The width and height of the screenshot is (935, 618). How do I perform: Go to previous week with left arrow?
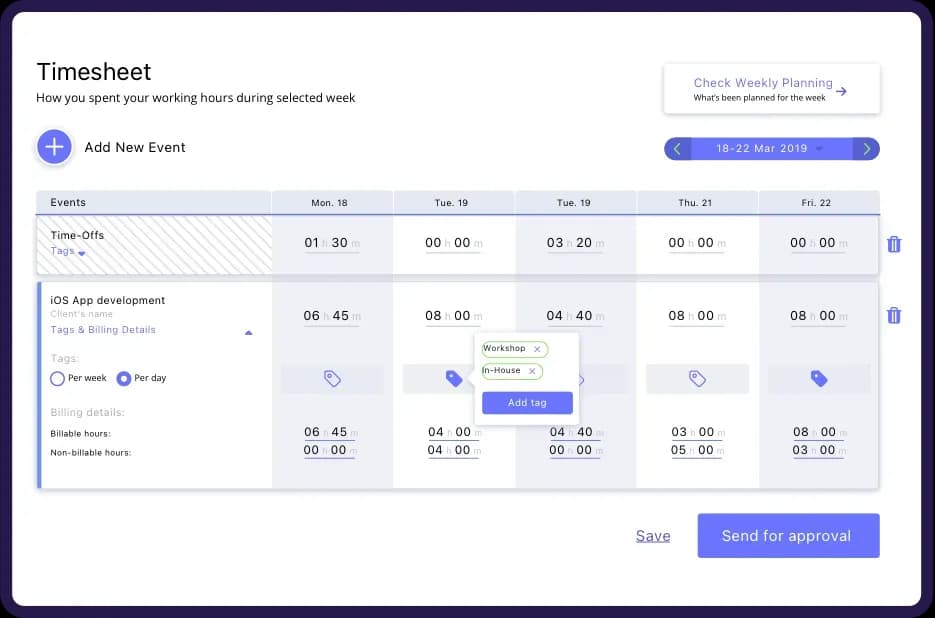[x=677, y=149]
